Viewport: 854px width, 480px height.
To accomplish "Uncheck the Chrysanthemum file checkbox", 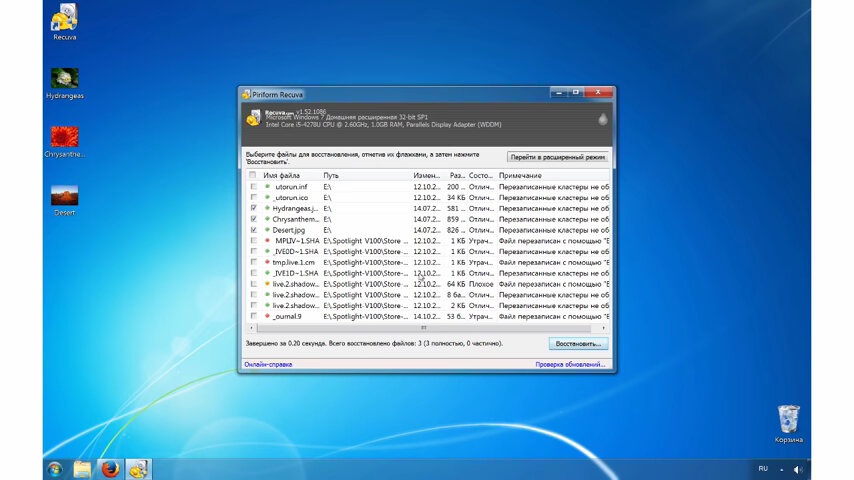I will click(254, 219).
